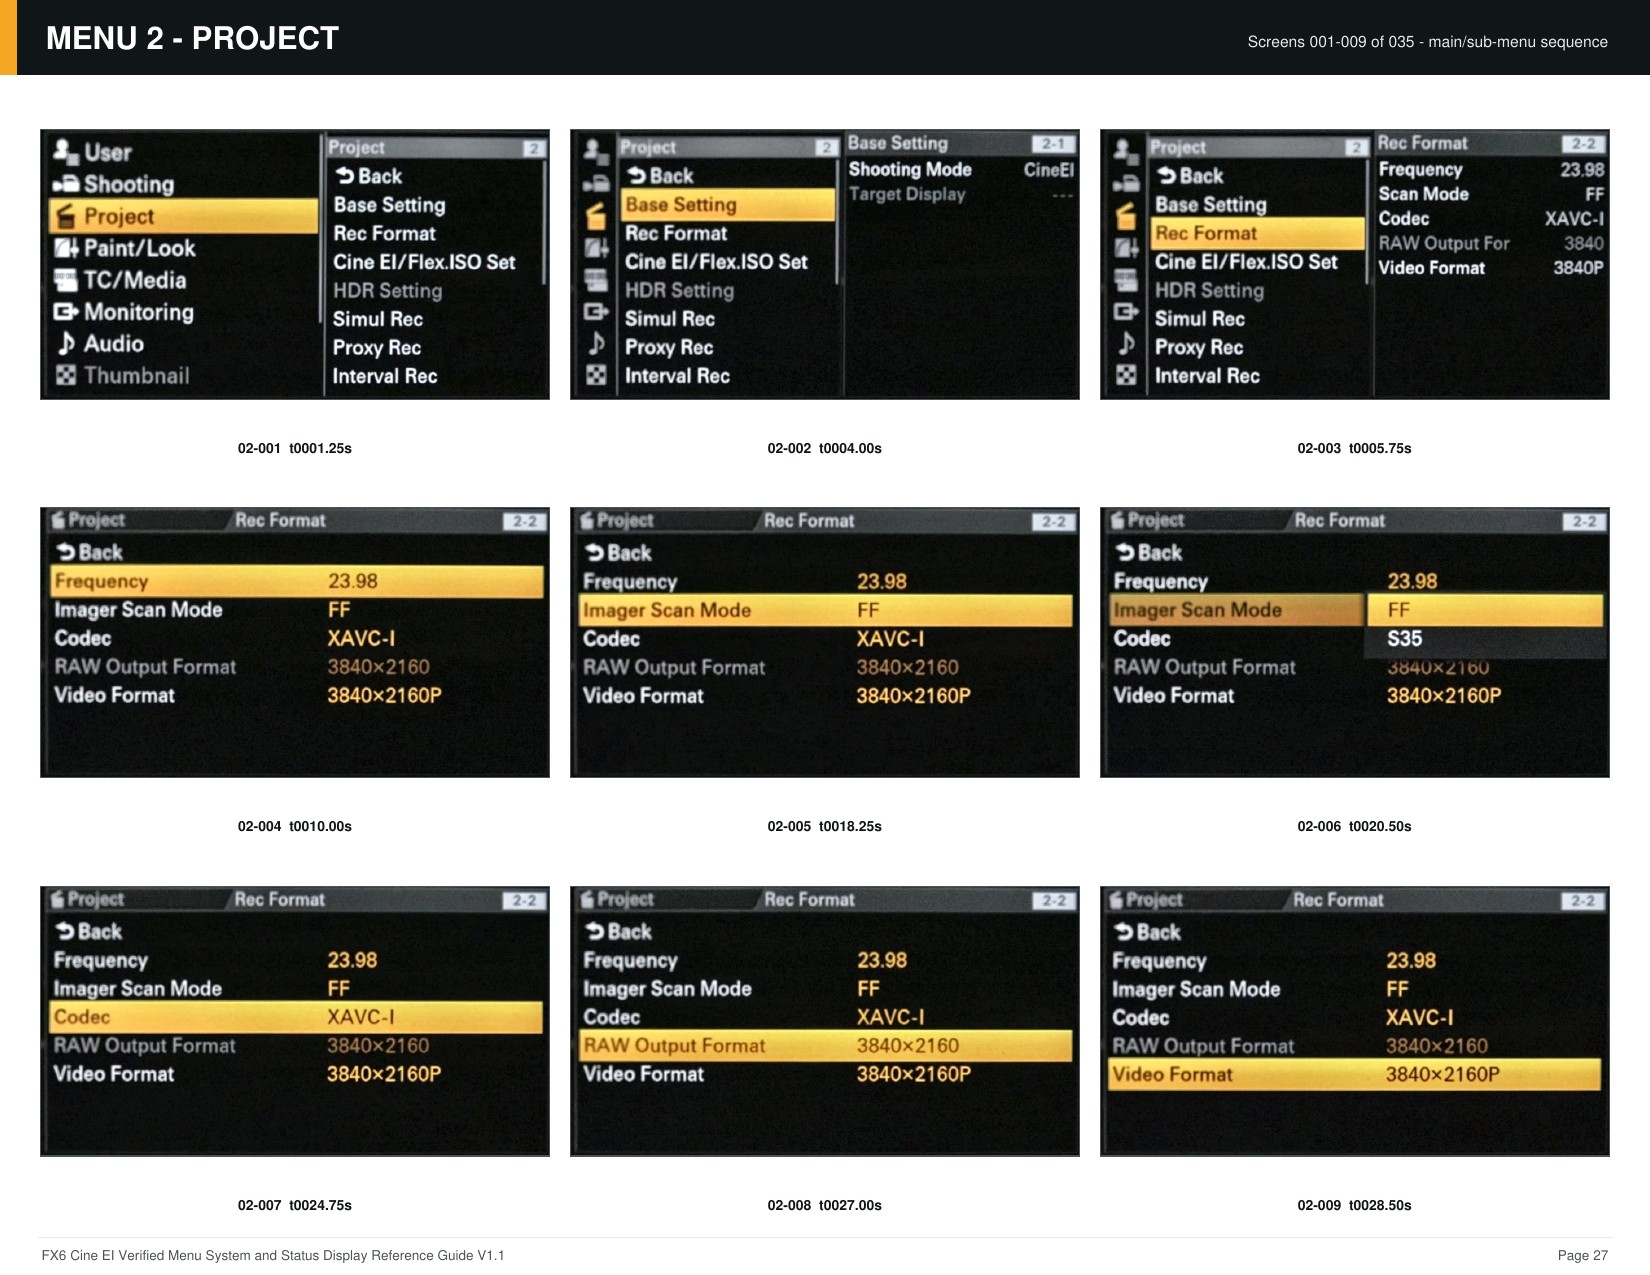The image size is (1650, 1275).
Task: Click Project breadcrumb icon in screen 02-007
Action: tap(58, 899)
